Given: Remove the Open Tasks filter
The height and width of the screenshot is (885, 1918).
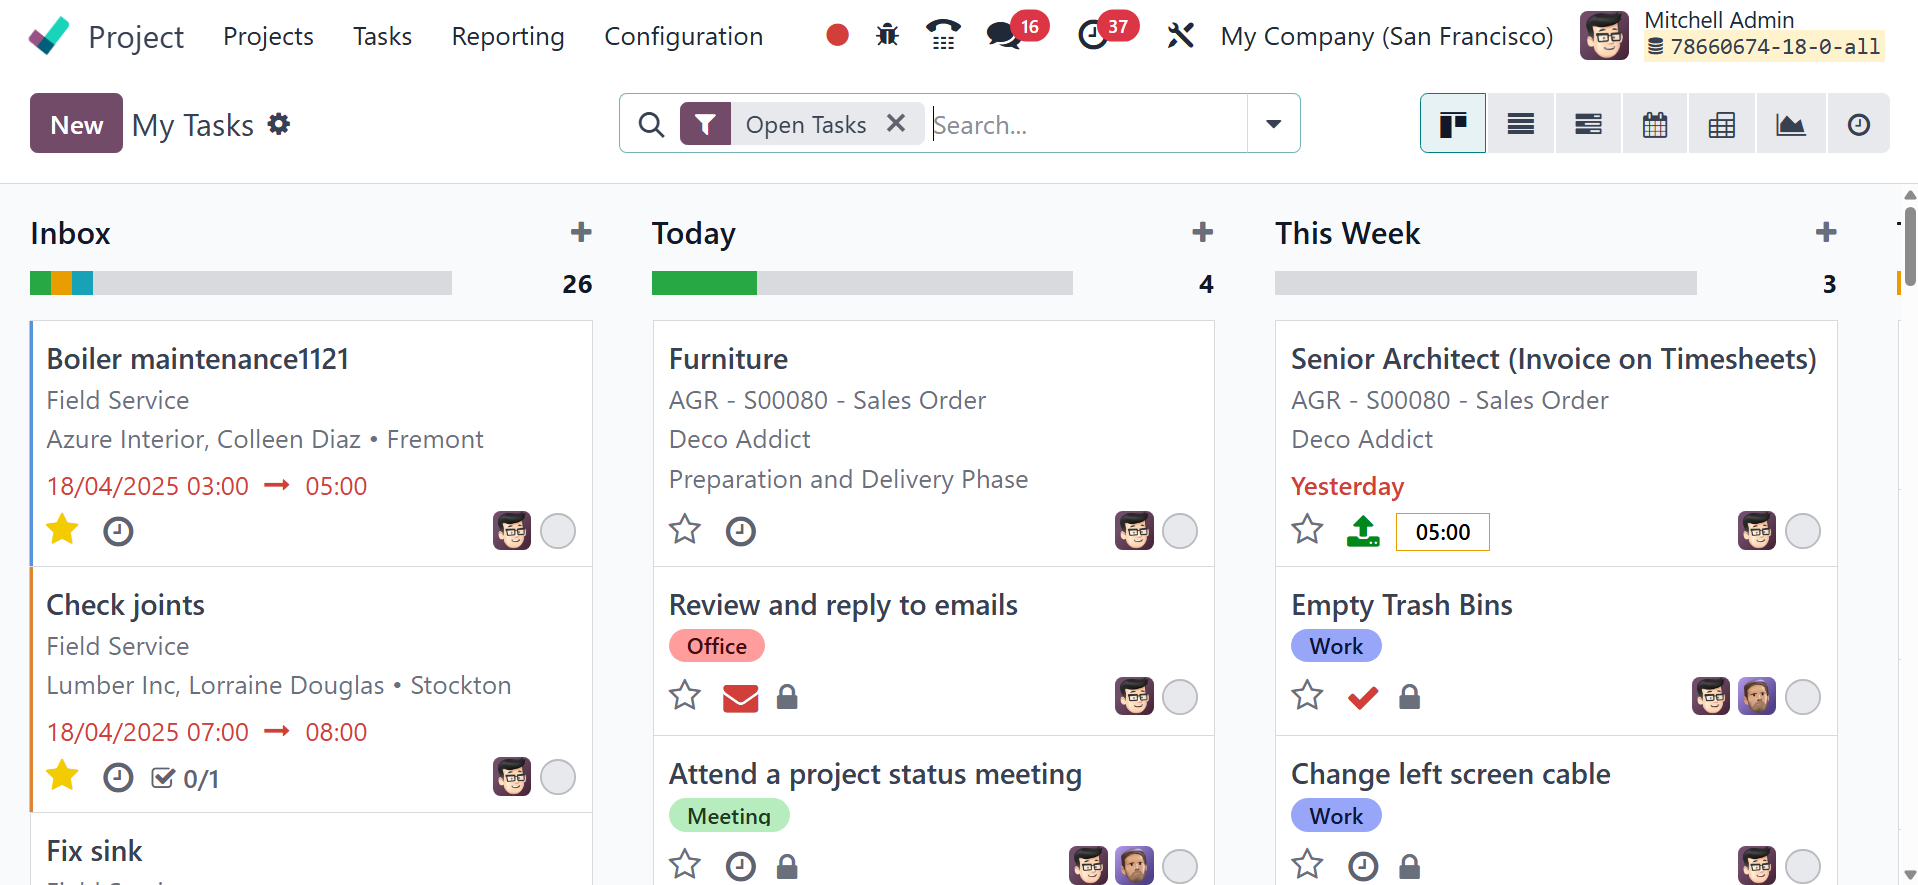Looking at the screenshot, I should pos(896,123).
